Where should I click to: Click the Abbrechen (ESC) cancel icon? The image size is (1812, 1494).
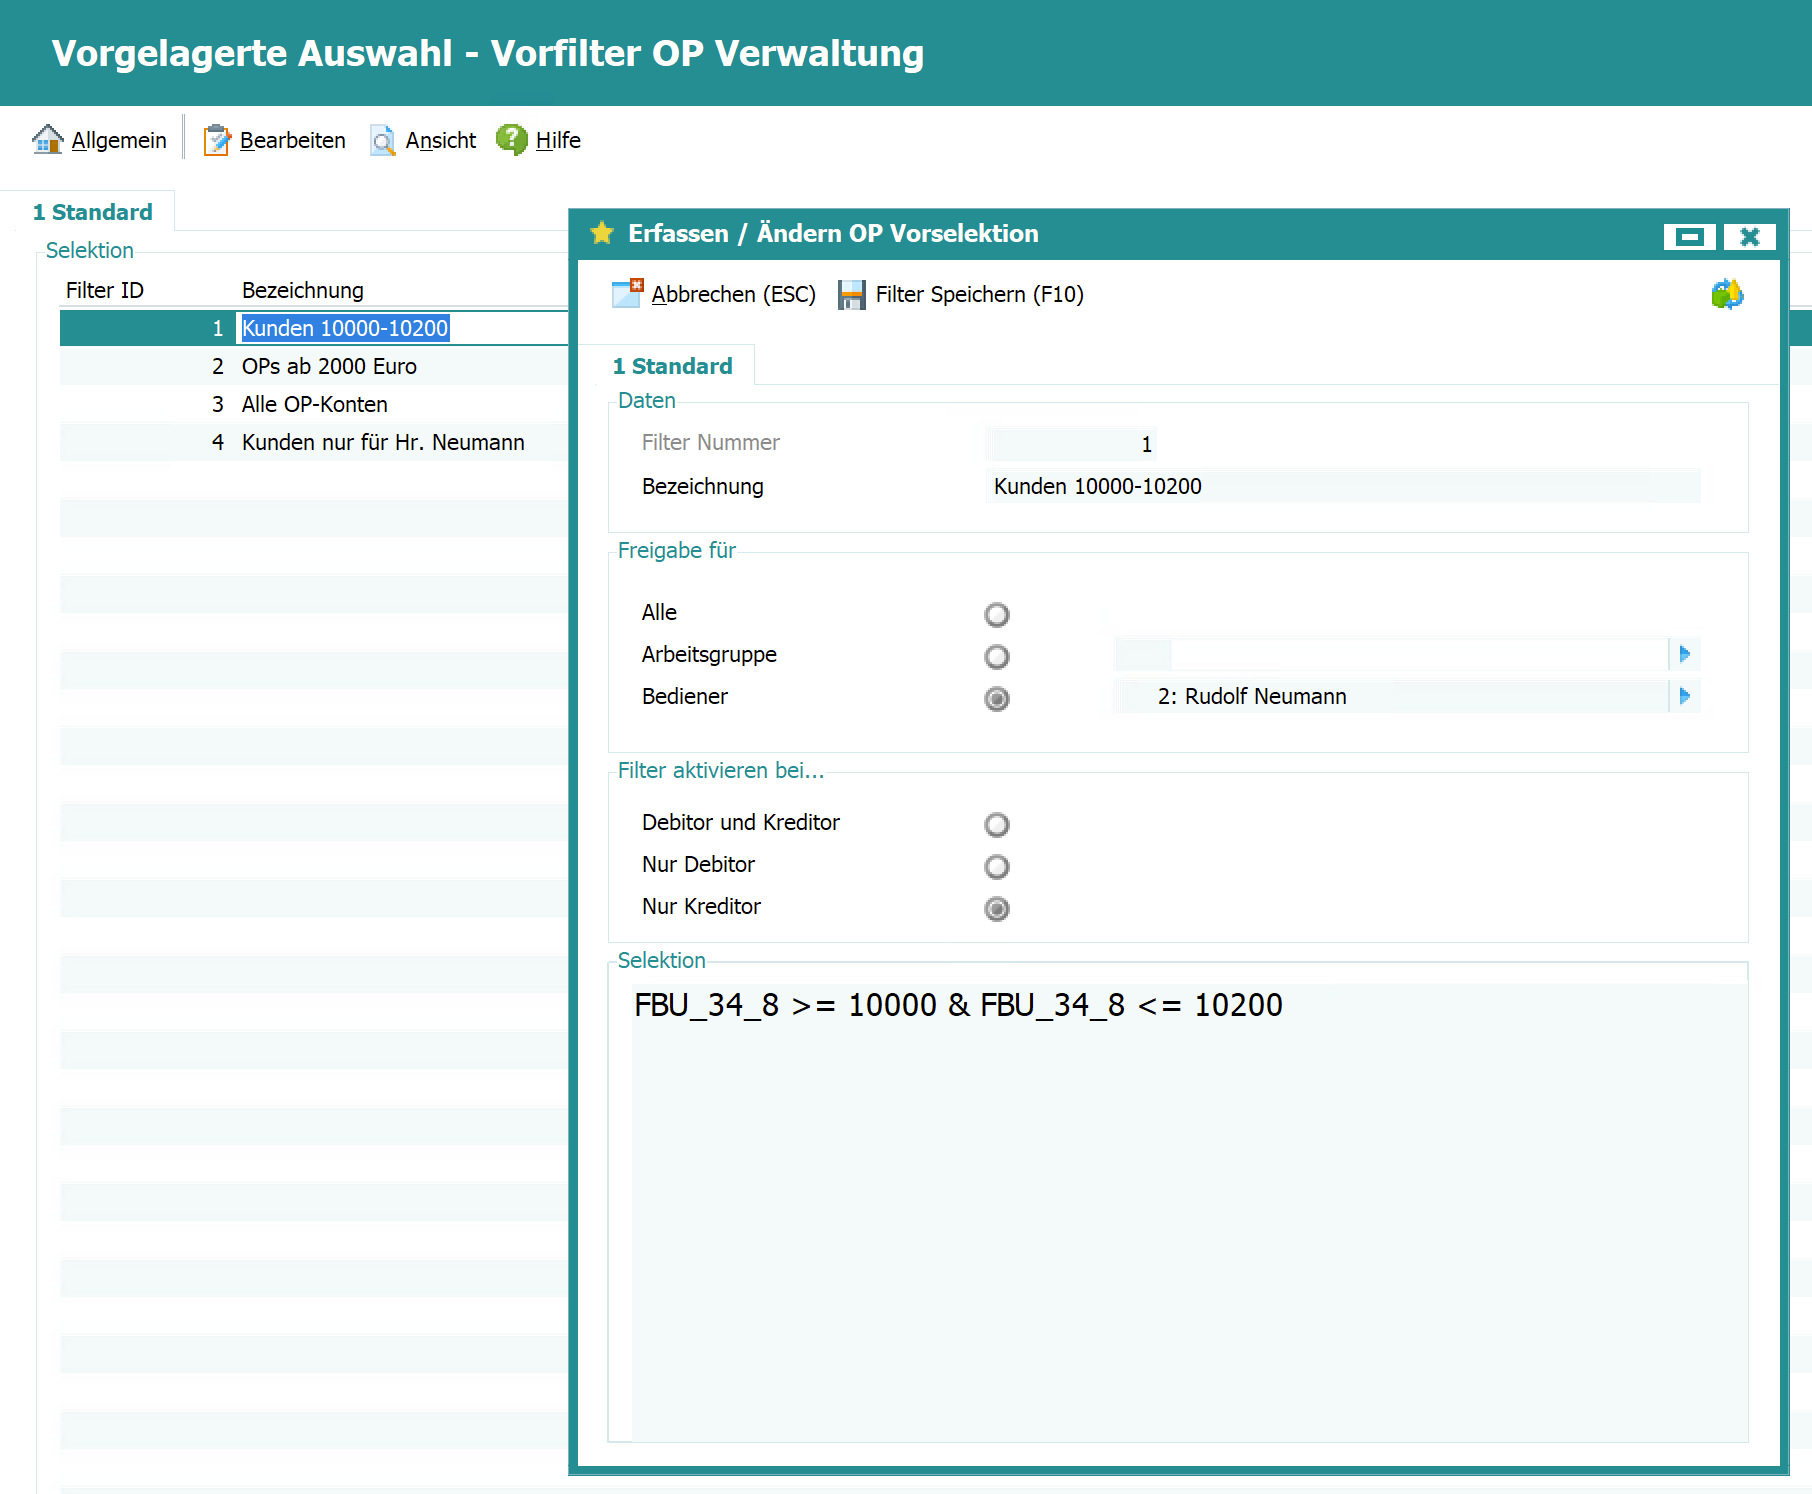627,294
